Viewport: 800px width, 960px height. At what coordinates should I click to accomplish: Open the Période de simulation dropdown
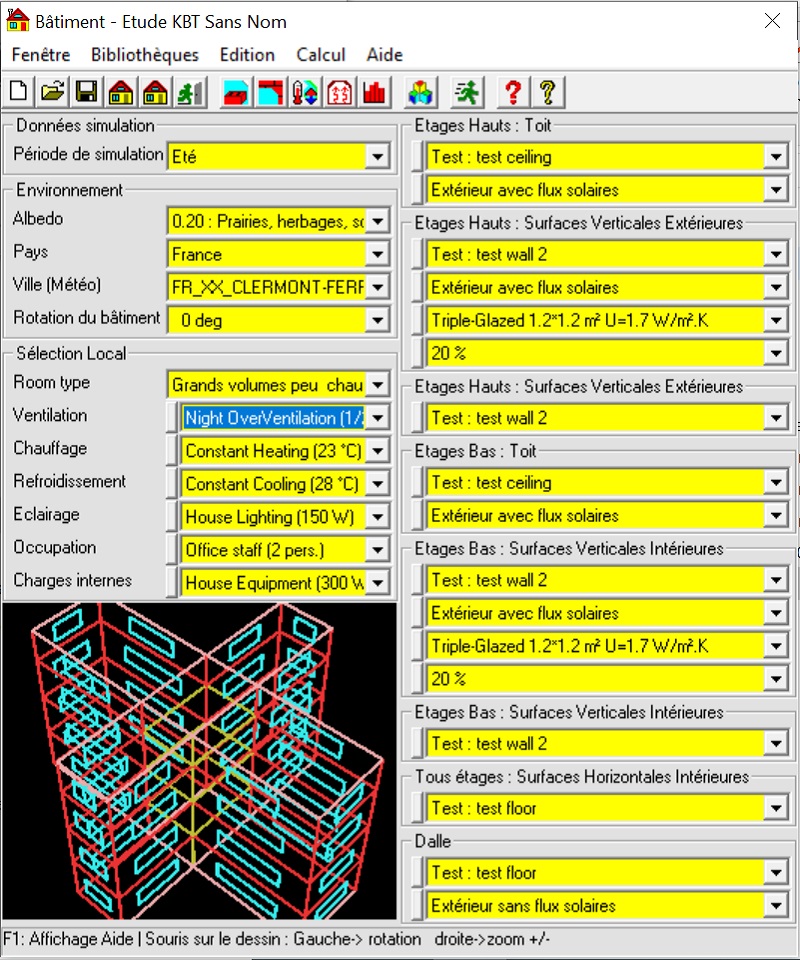click(376, 157)
